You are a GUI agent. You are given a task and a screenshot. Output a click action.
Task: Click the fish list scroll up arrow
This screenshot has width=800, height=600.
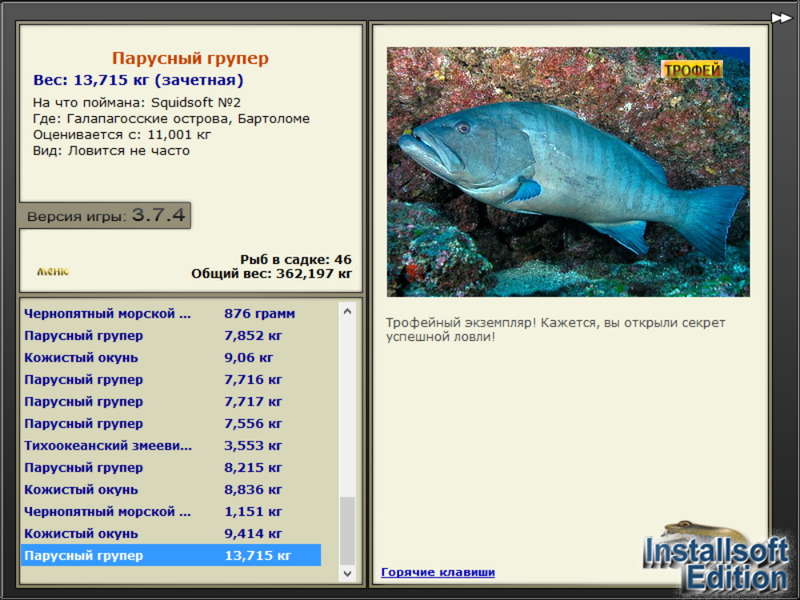point(347,311)
